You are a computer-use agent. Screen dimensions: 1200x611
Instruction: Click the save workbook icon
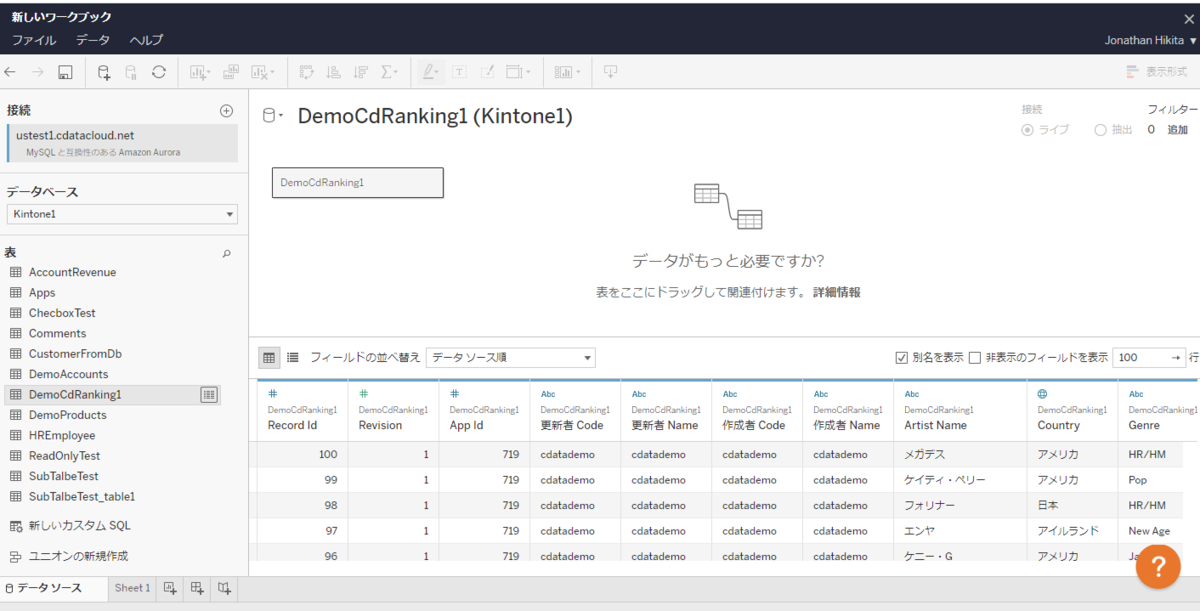pos(63,71)
